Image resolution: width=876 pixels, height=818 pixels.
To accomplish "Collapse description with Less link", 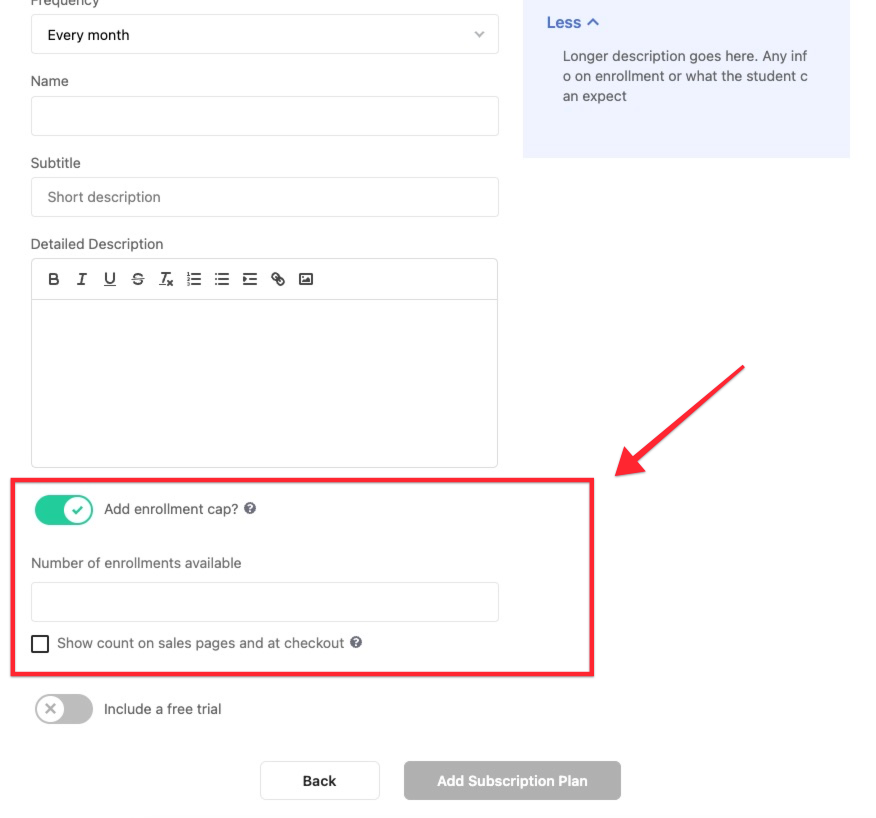I will click(572, 22).
